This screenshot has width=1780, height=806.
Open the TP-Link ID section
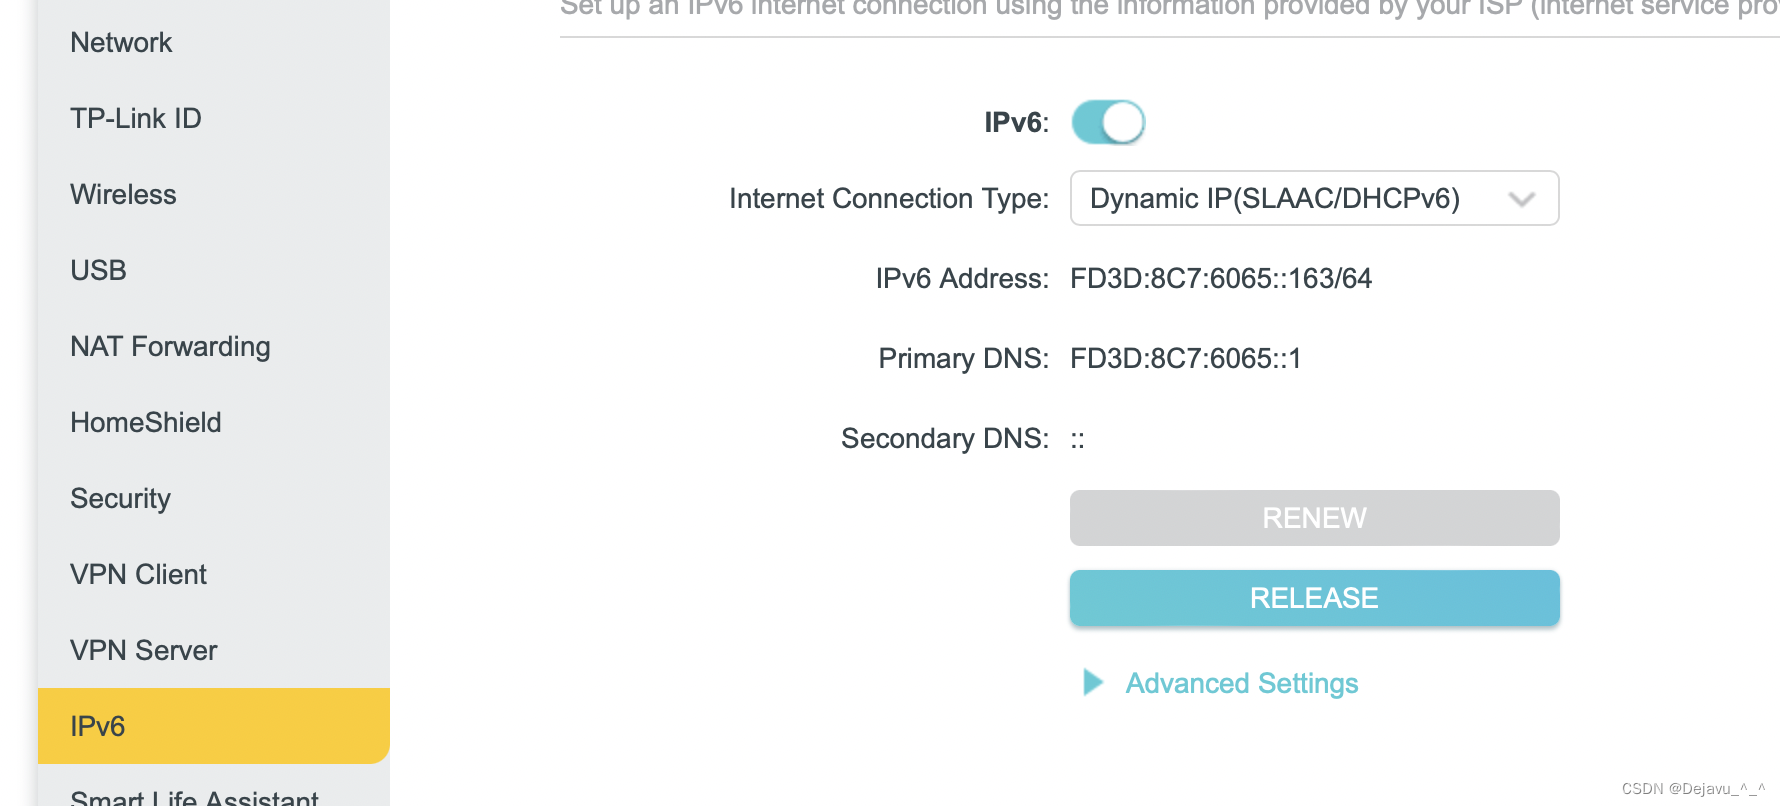[135, 118]
